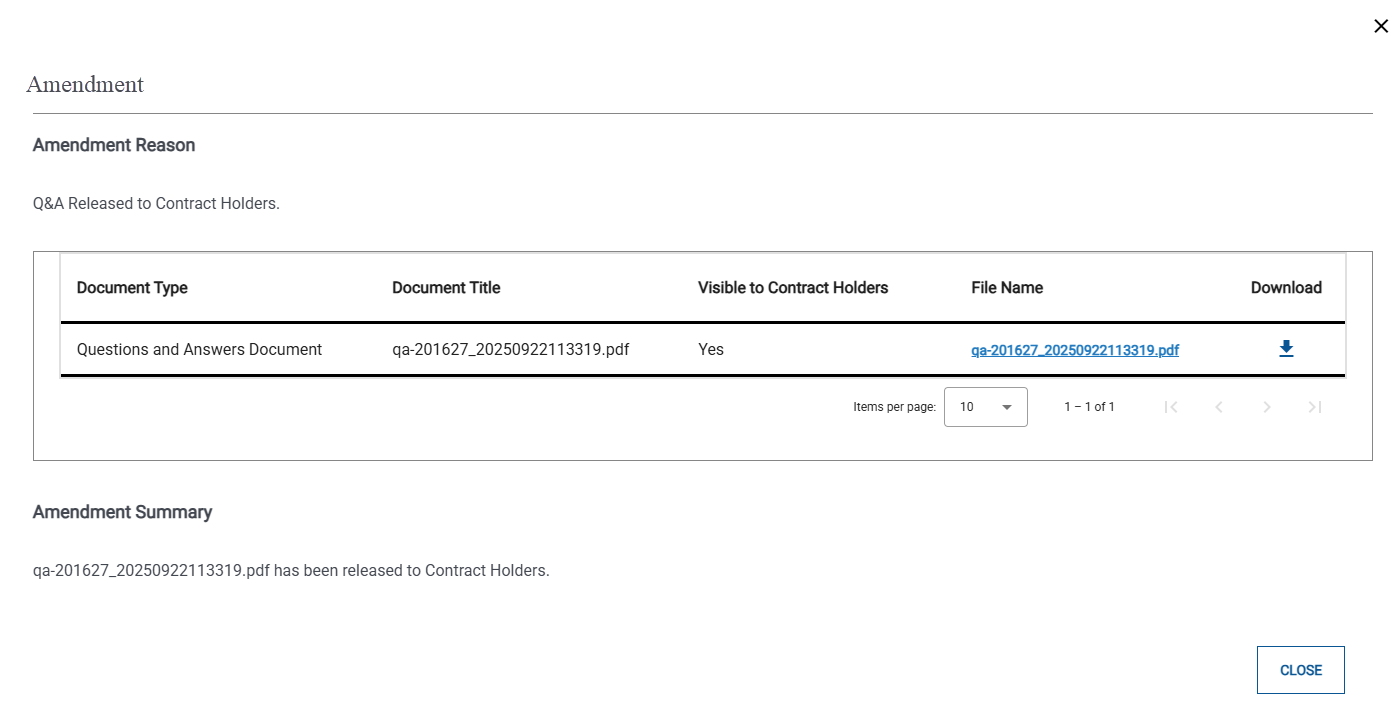Go to the next page of documents
The width and height of the screenshot is (1399, 712).
click(1267, 407)
